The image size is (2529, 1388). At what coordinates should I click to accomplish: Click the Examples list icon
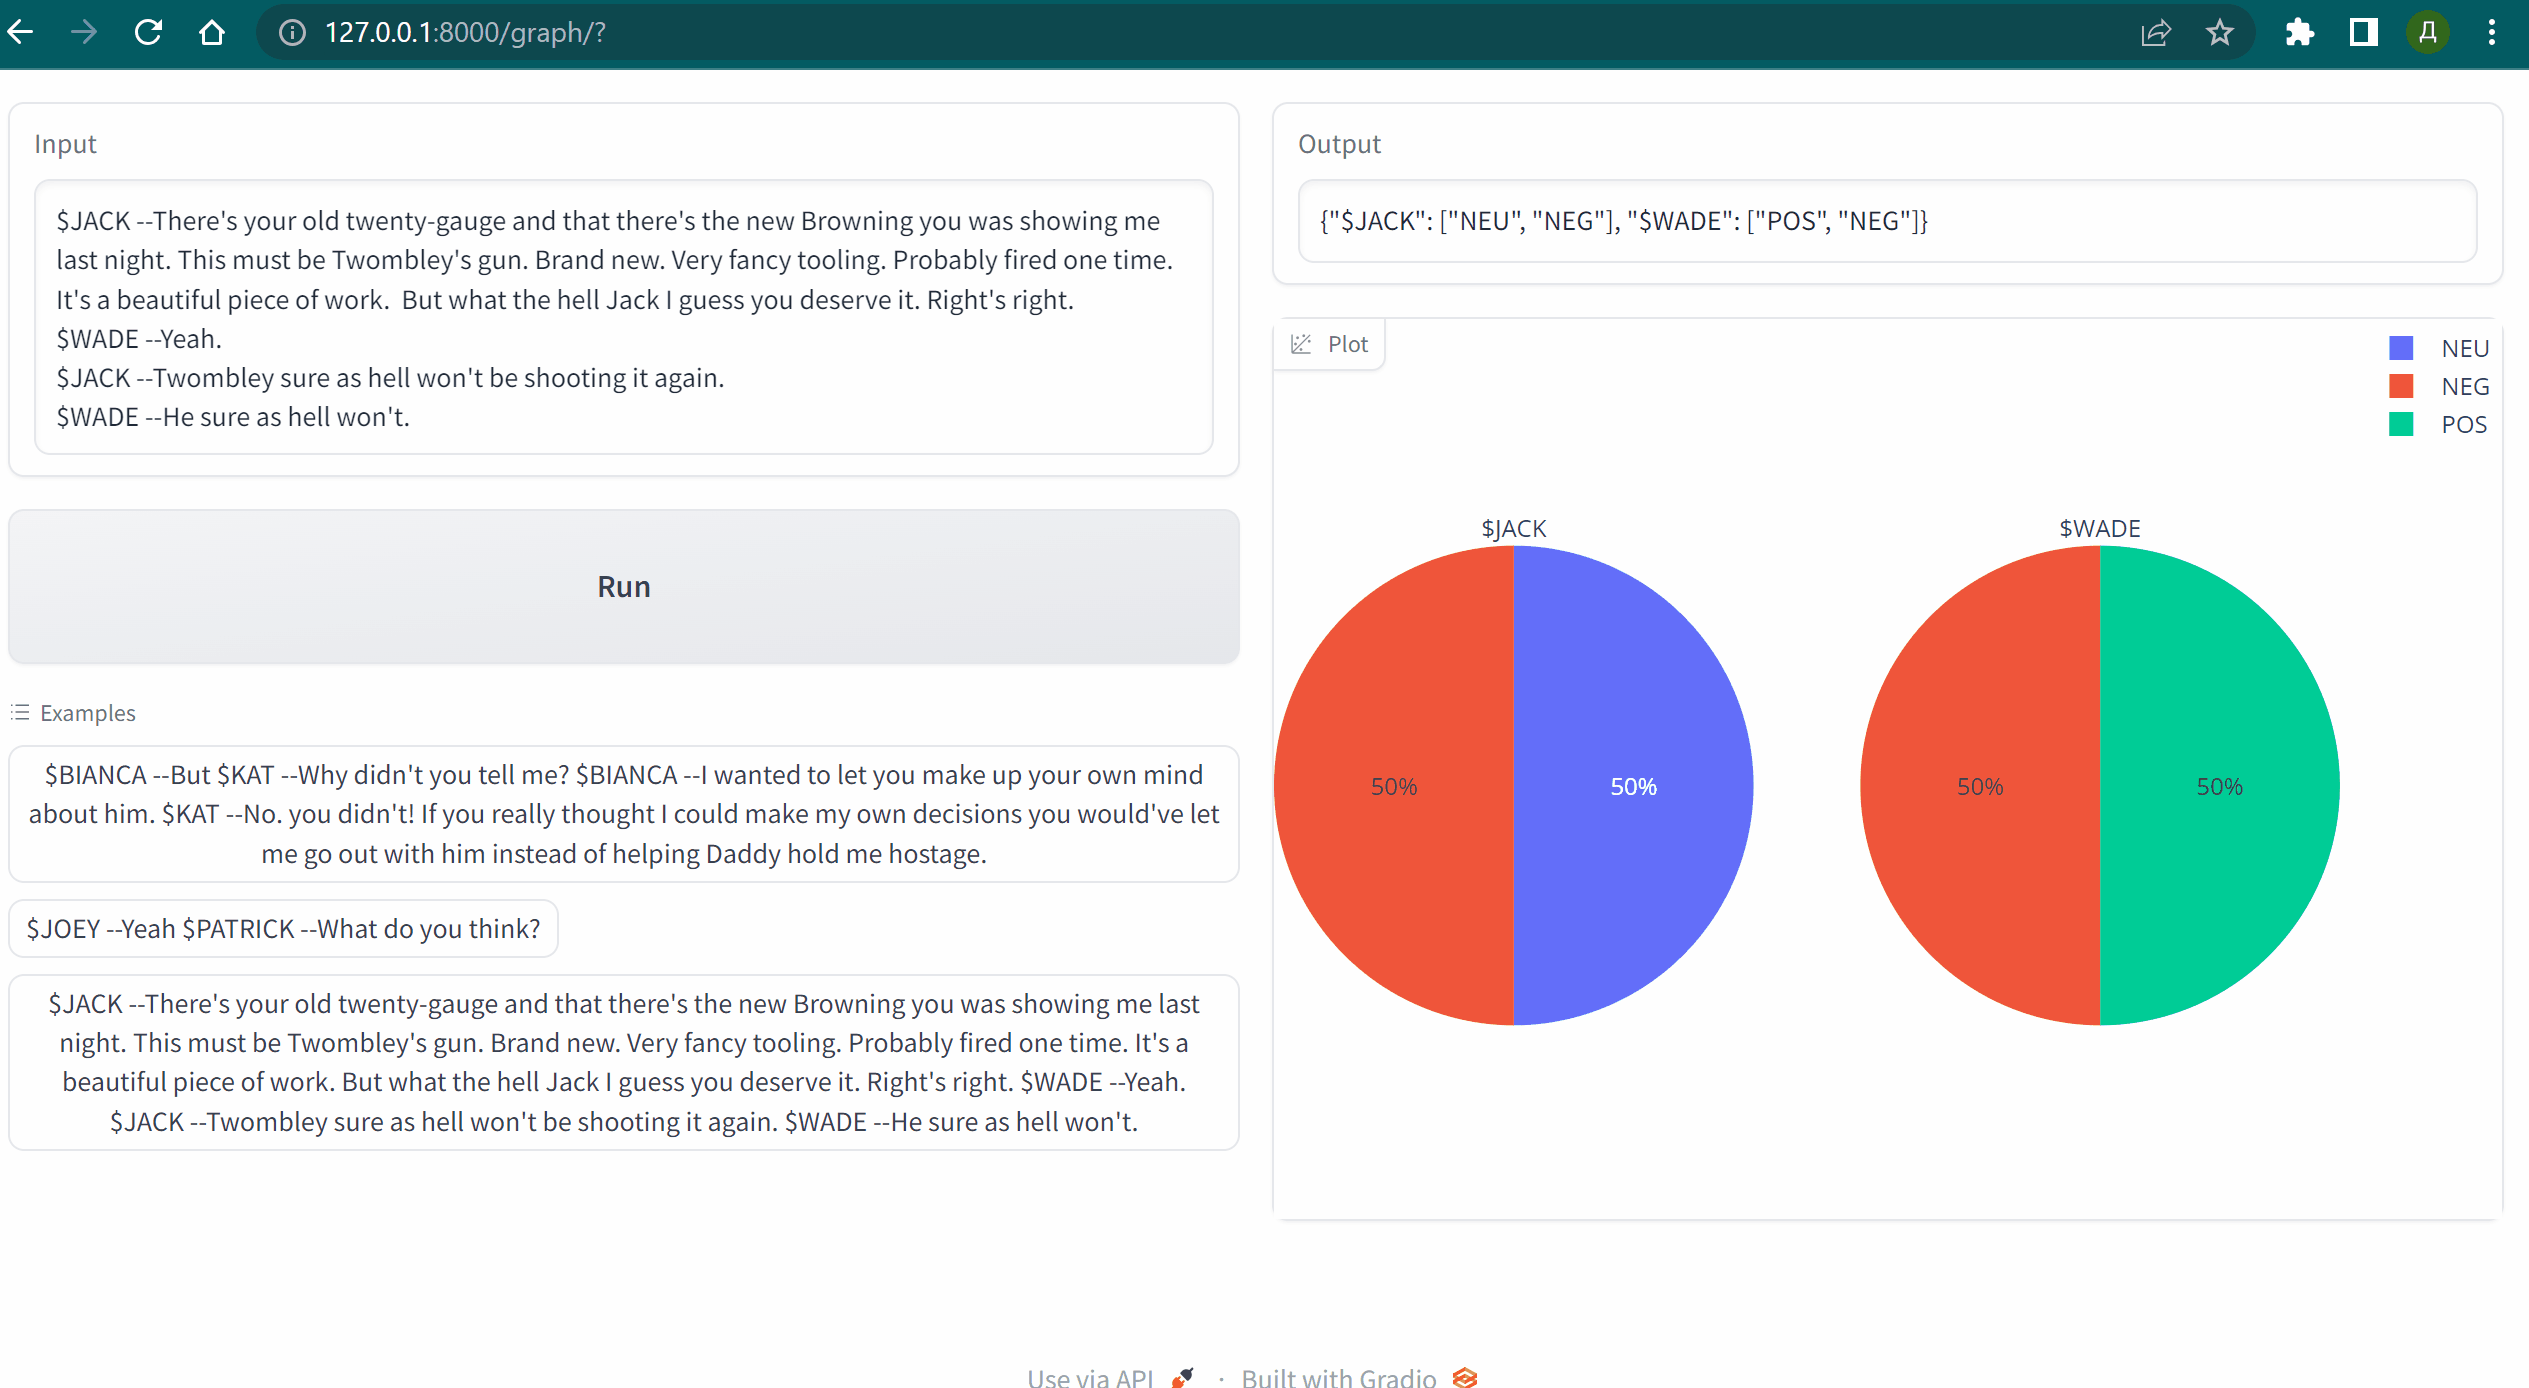(19, 712)
